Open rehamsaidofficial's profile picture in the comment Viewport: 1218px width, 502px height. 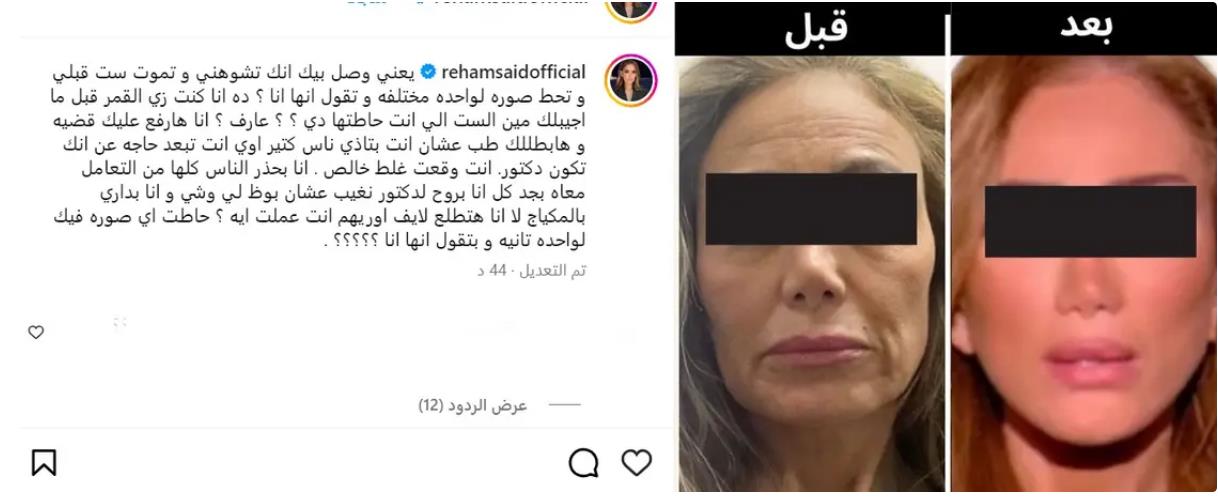tap(631, 82)
